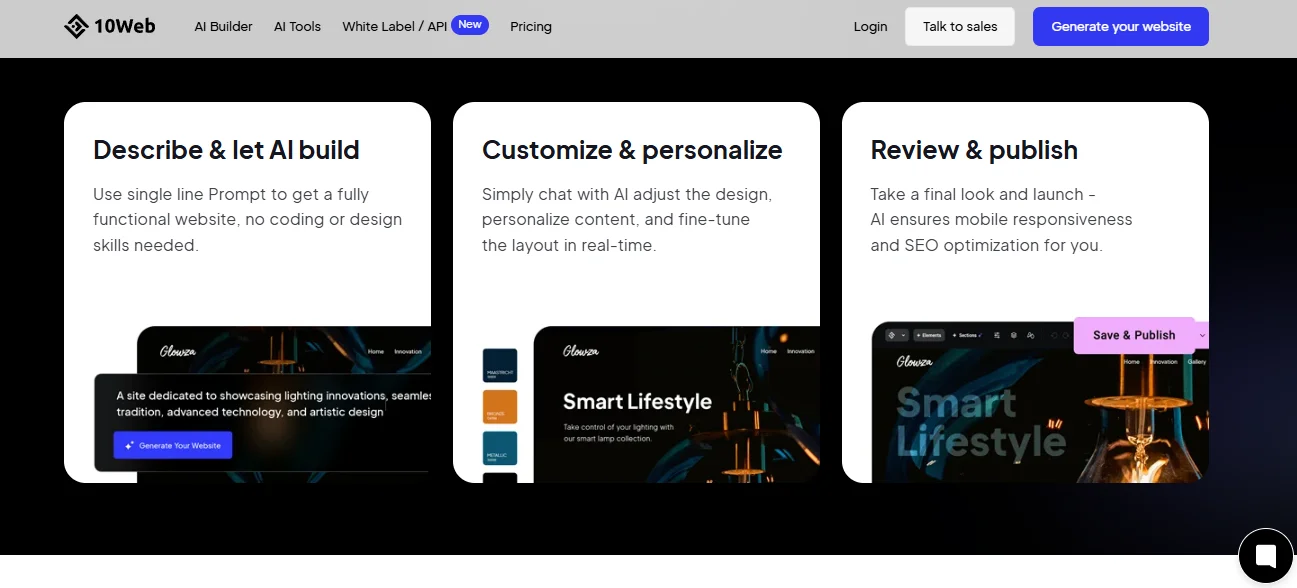Click the 10Web logo

pyautogui.click(x=110, y=27)
